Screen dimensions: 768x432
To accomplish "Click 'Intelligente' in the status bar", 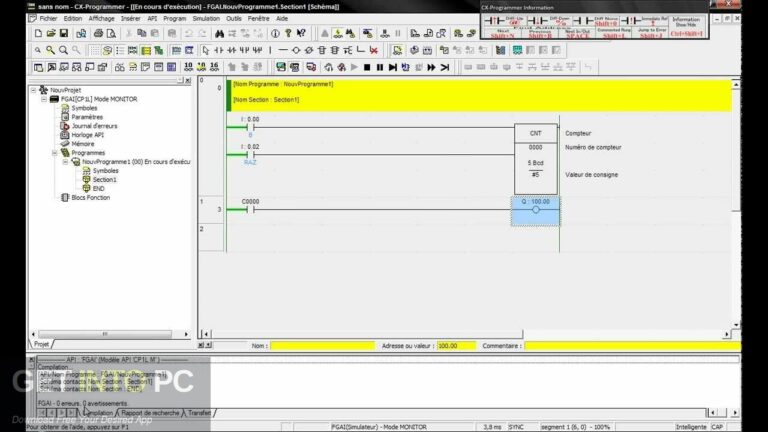I will coord(691,427).
